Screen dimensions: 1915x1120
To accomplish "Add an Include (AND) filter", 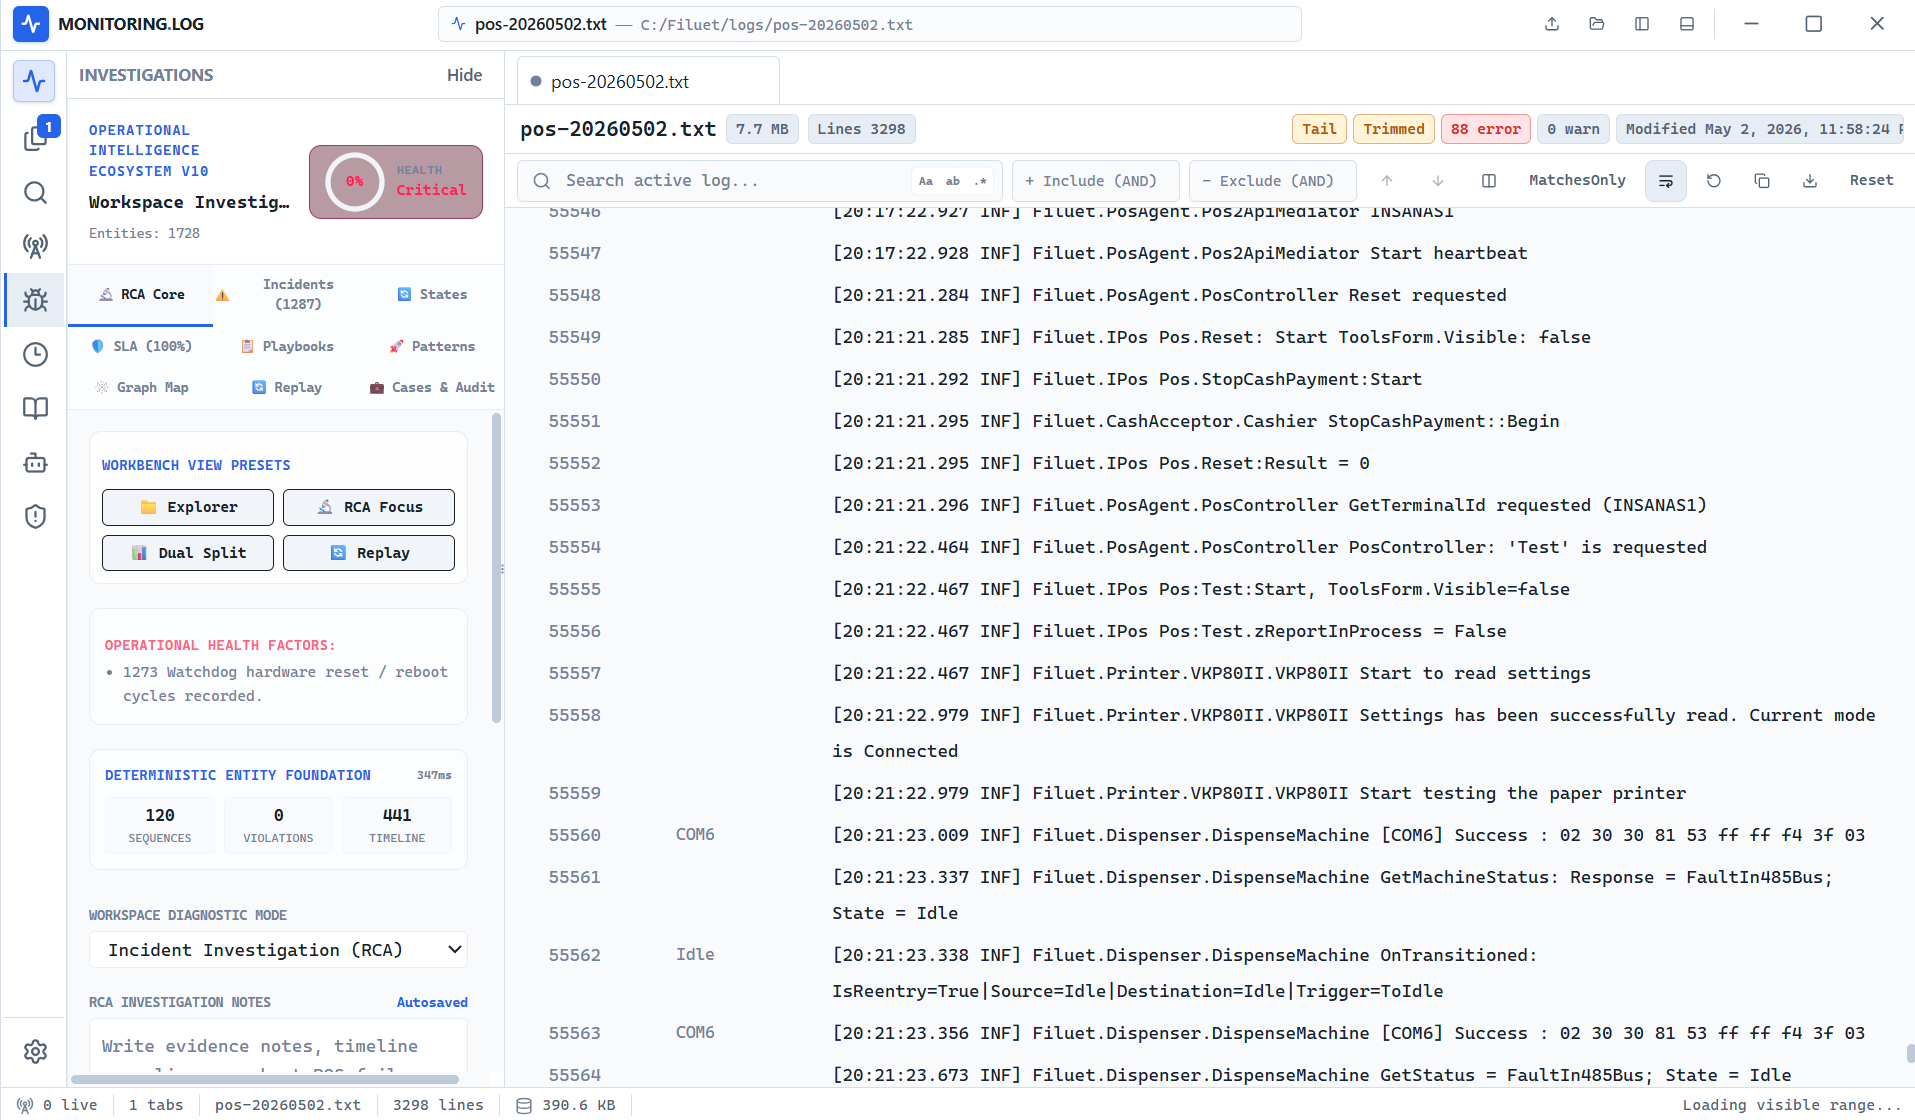I will pyautogui.click(x=1095, y=181).
